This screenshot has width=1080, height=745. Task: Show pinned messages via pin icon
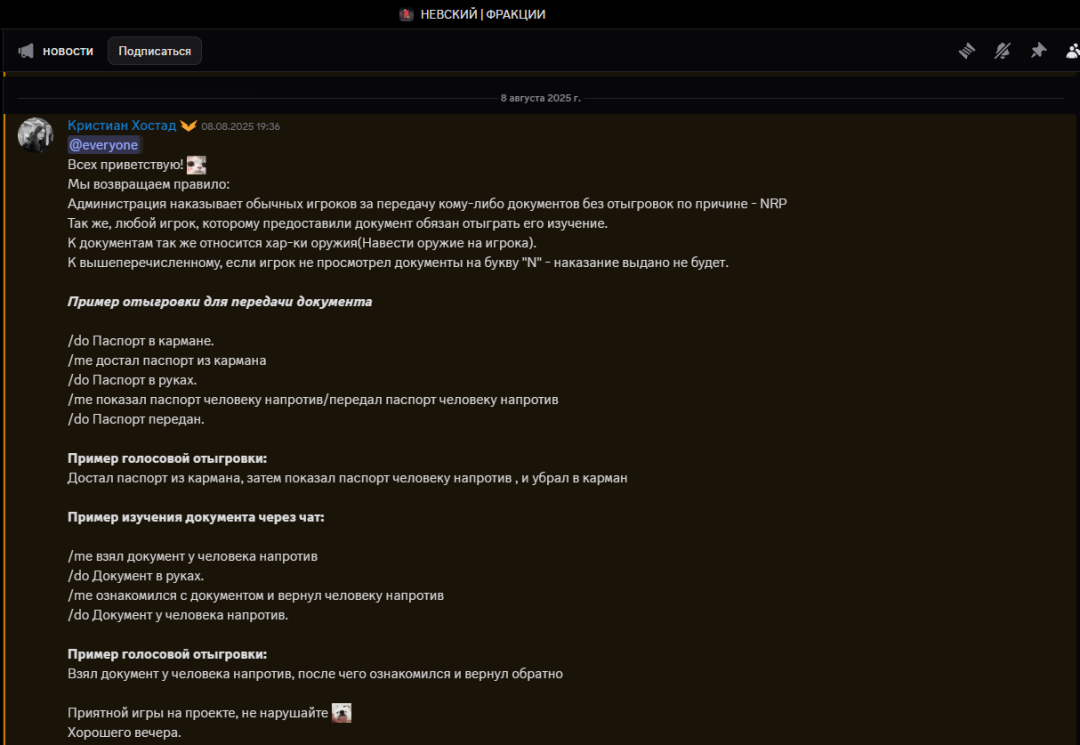coord(1038,51)
